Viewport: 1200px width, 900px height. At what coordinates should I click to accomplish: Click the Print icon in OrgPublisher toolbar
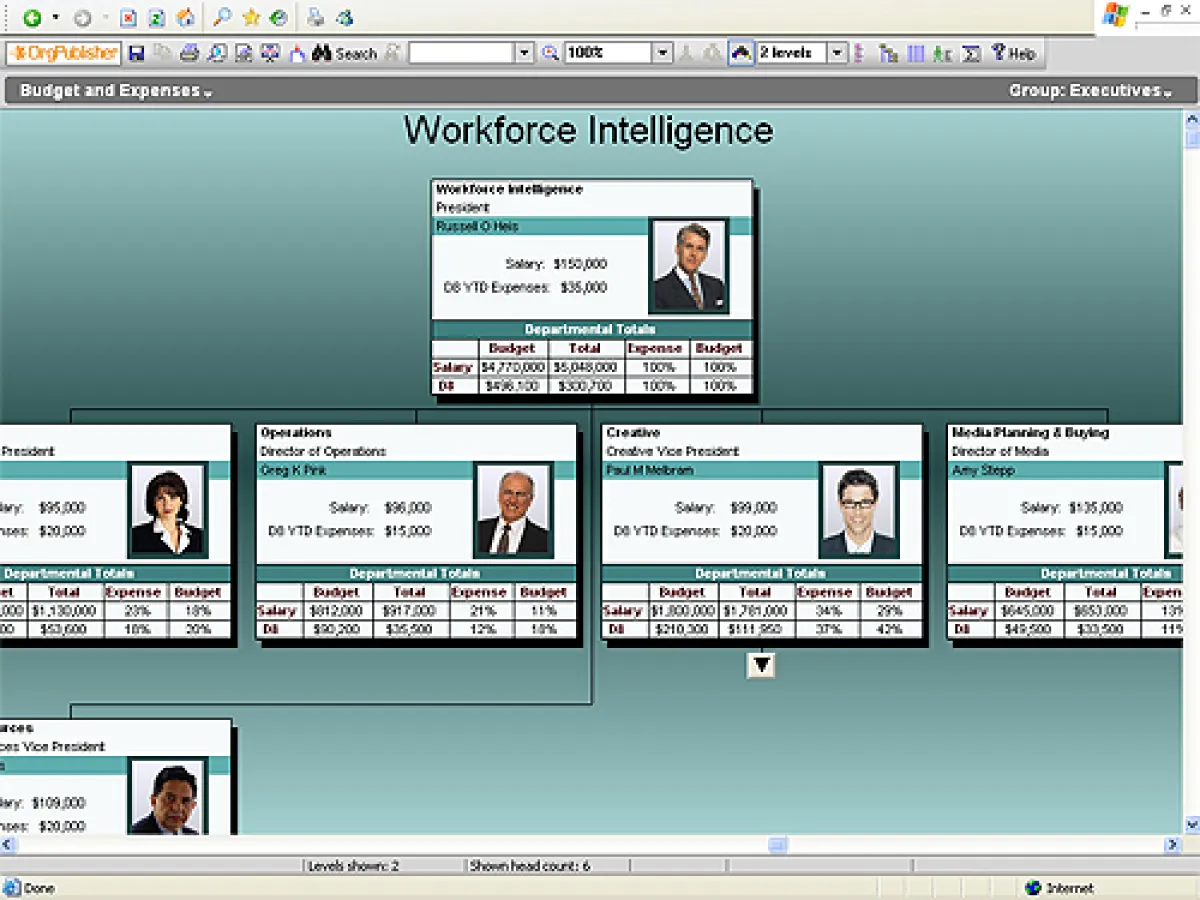coord(189,53)
